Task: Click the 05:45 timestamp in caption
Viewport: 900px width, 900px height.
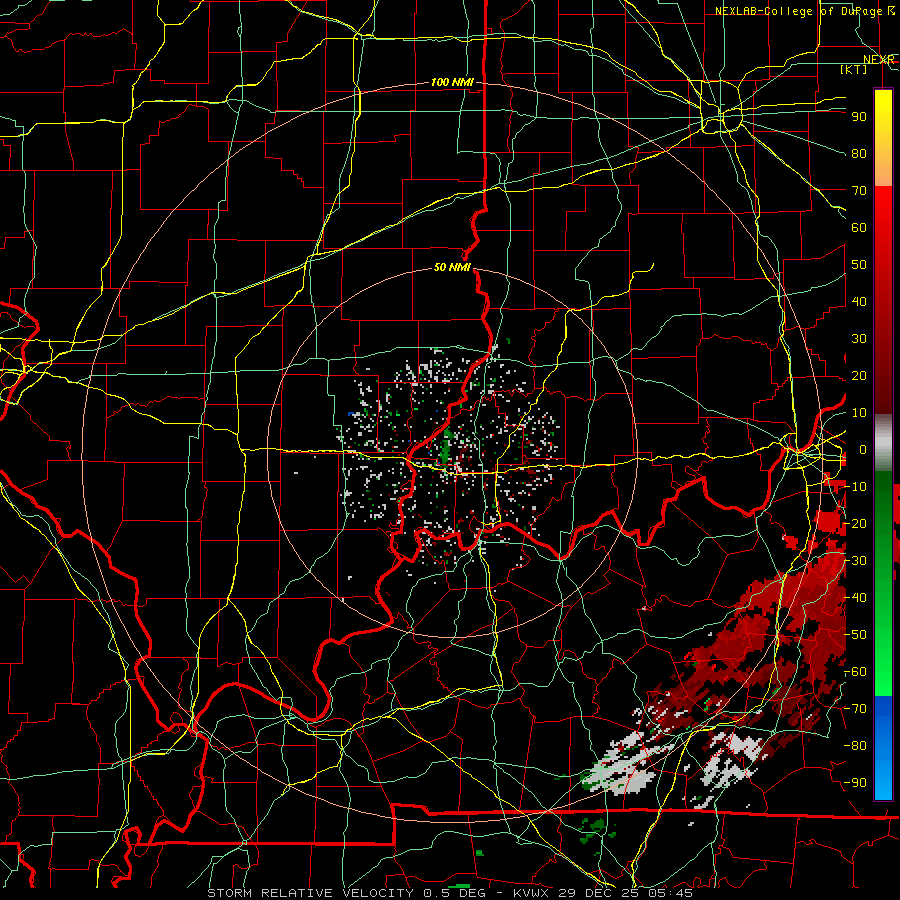Action: (668, 893)
